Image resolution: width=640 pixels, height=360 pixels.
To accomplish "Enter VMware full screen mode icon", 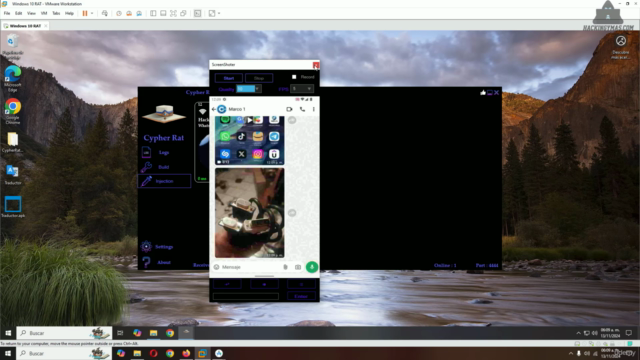I will click(173, 13).
